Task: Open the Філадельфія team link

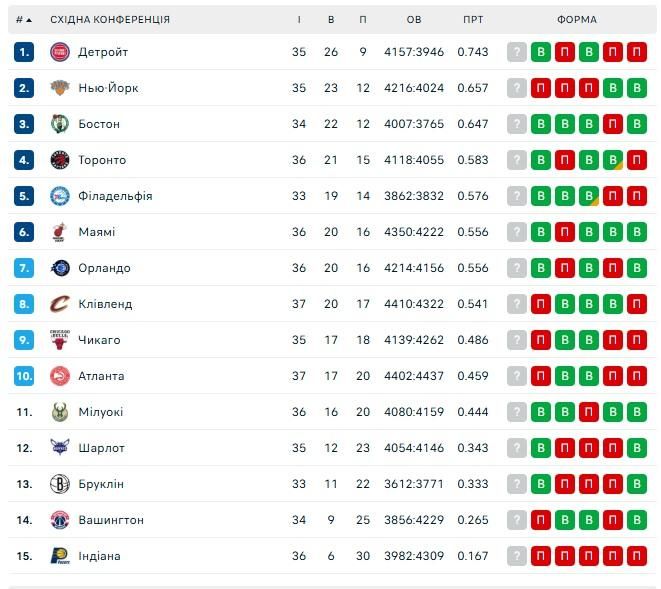Action: point(115,196)
